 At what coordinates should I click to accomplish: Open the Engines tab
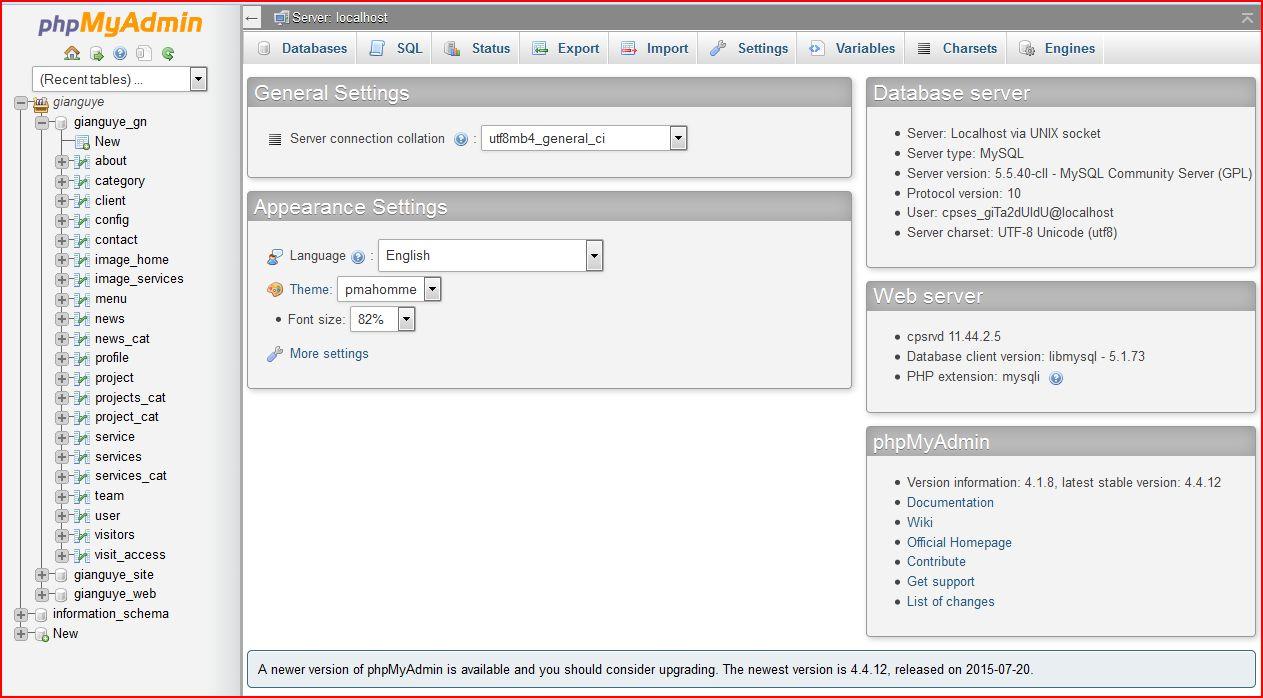[1057, 48]
